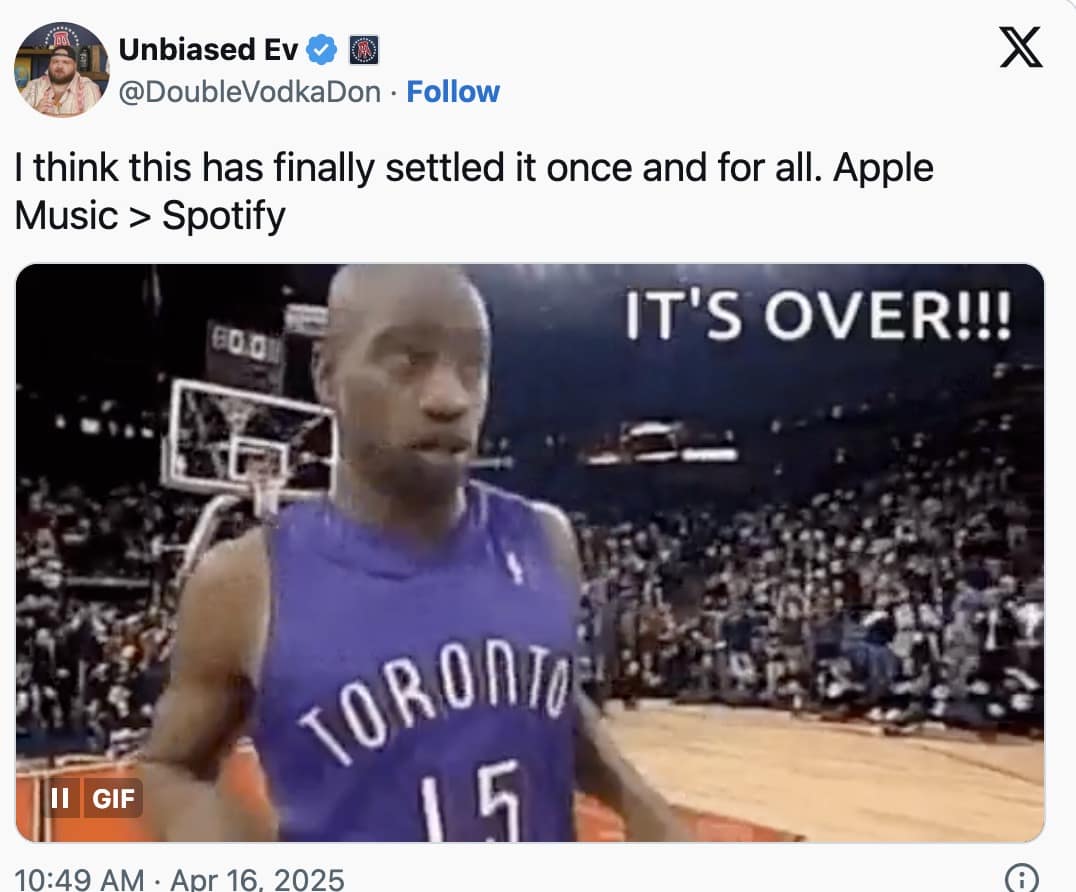Open the Unbiased Ev profile avatar
The image size is (1076, 892).
[62, 69]
